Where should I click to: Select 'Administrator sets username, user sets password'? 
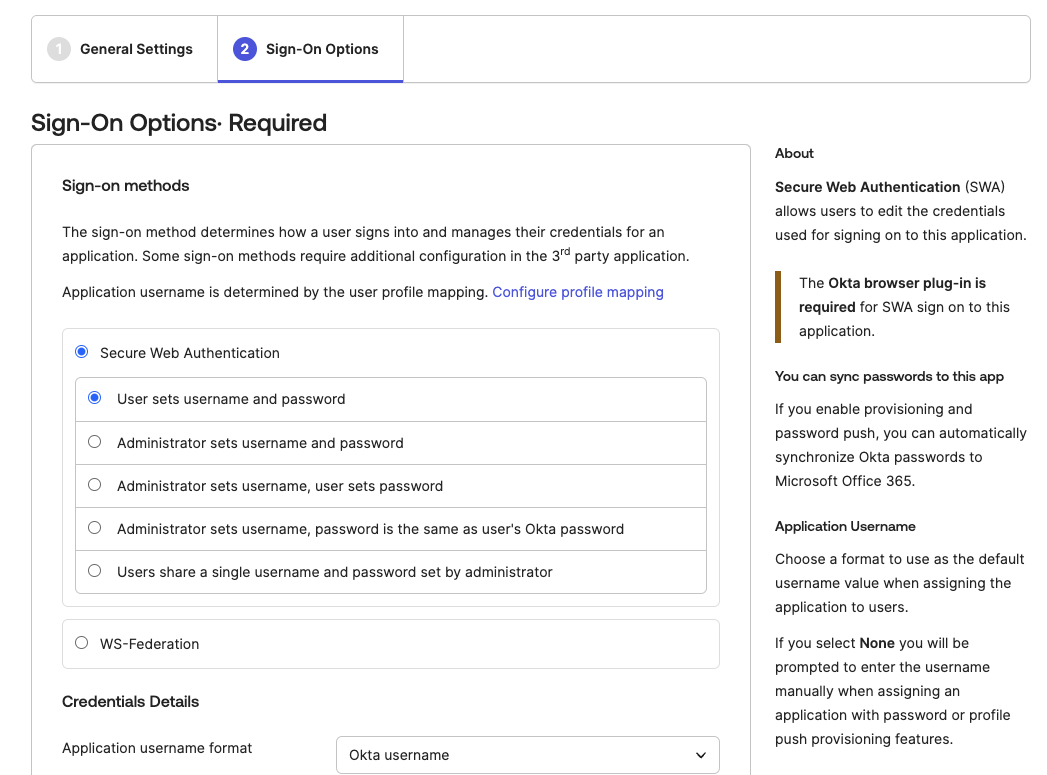tap(95, 484)
